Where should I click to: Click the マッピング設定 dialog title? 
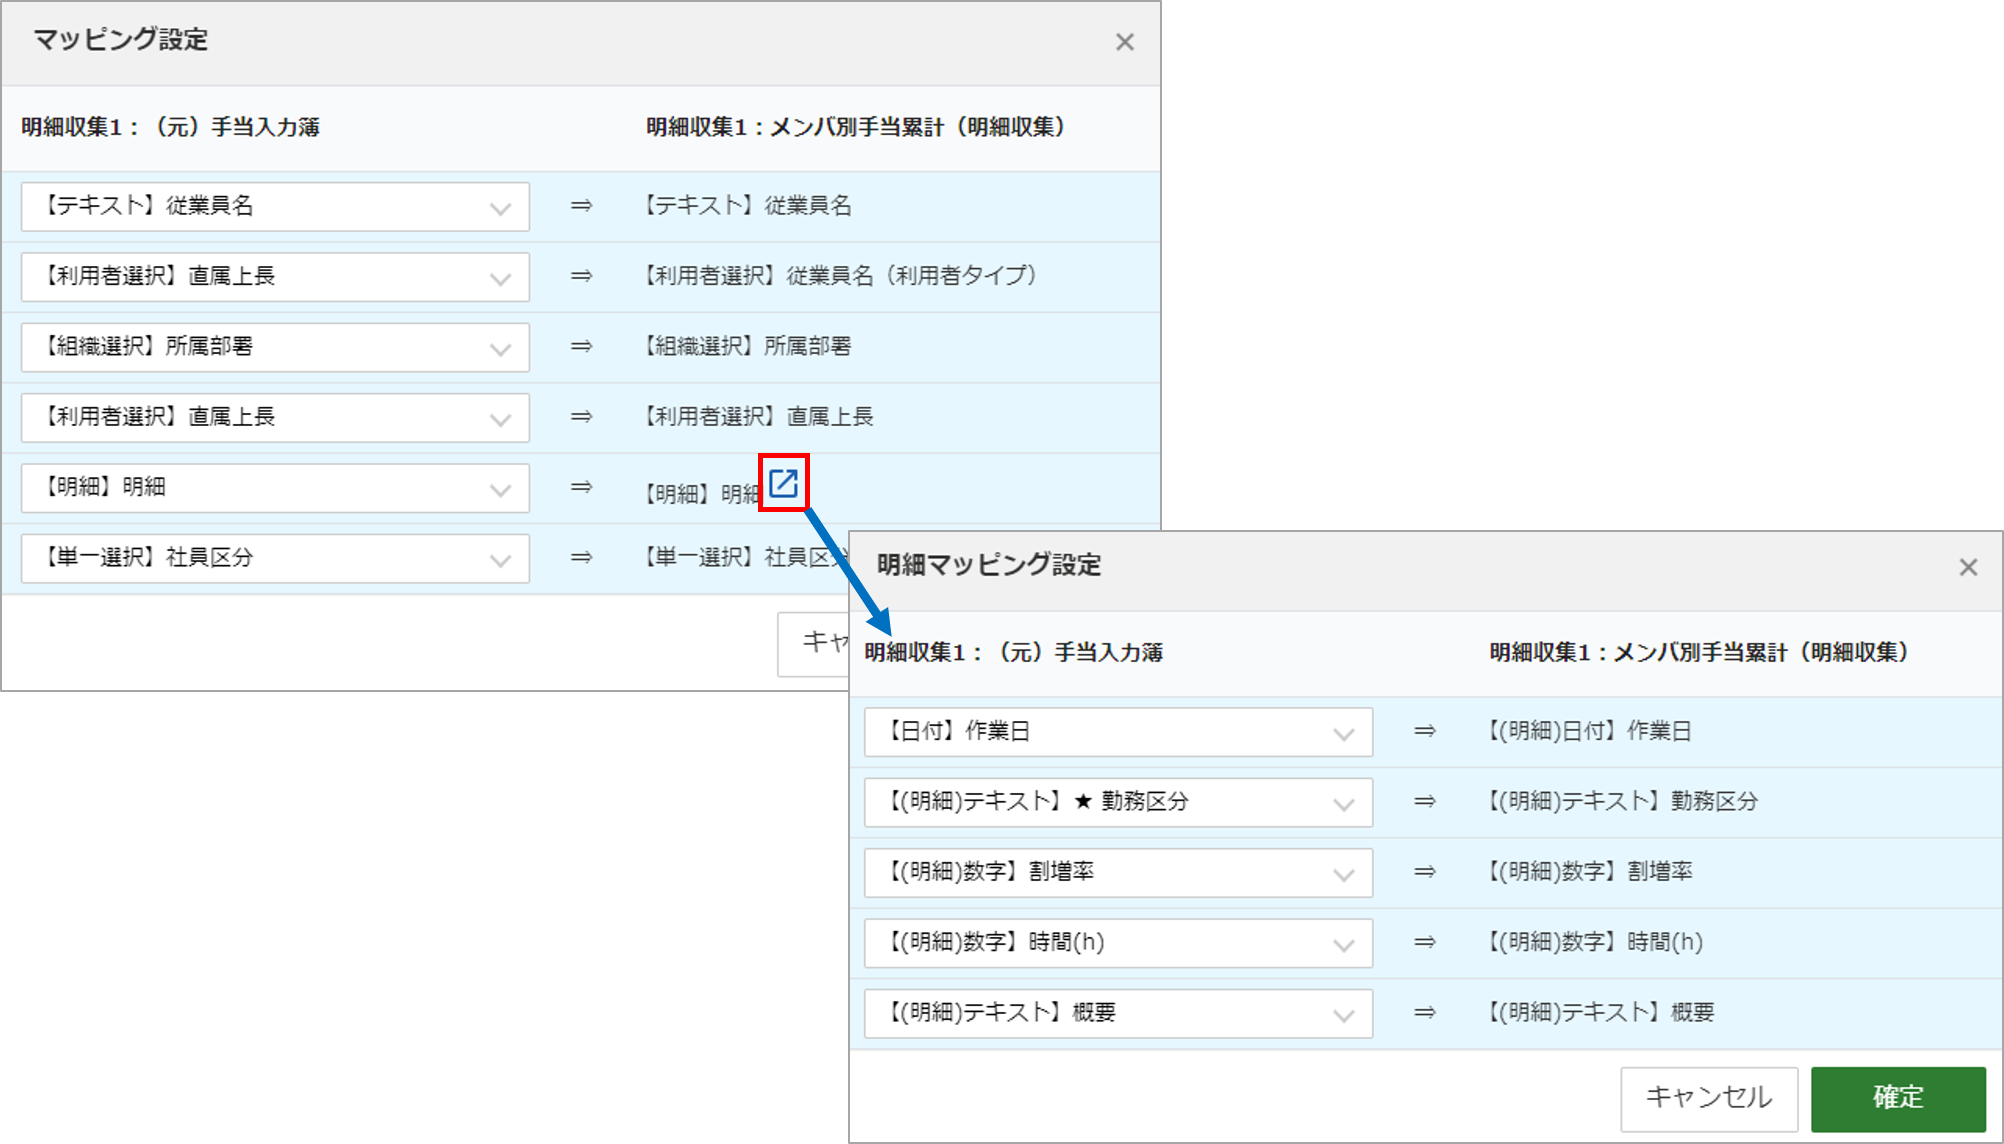click(x=121, y=40)
